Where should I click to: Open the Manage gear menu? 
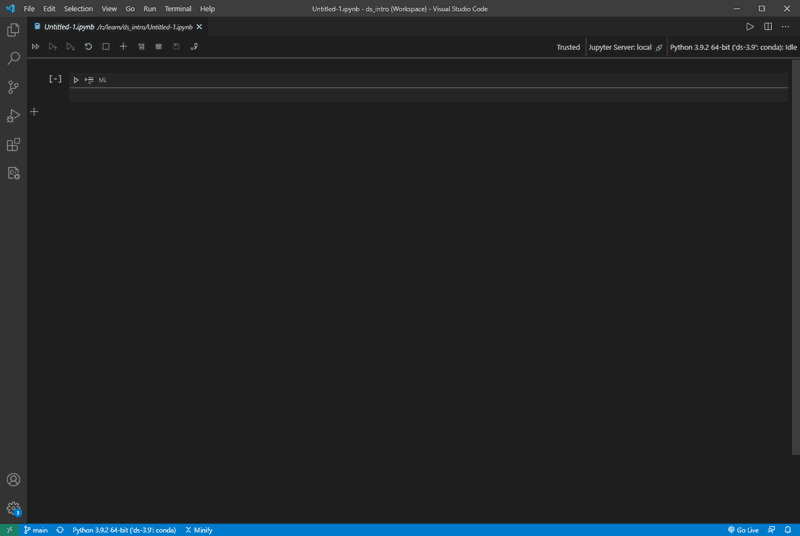(13, 508)
